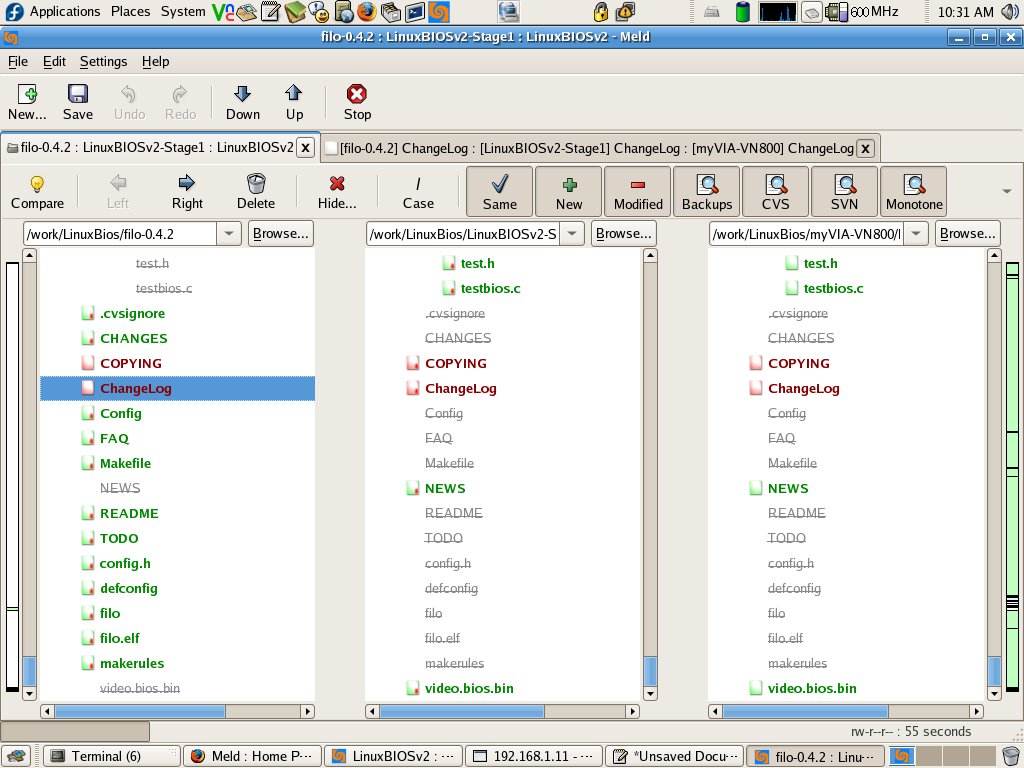
Task: Select makerules in the filo-0.4.2 pane
Action: [x=132, y=664]
